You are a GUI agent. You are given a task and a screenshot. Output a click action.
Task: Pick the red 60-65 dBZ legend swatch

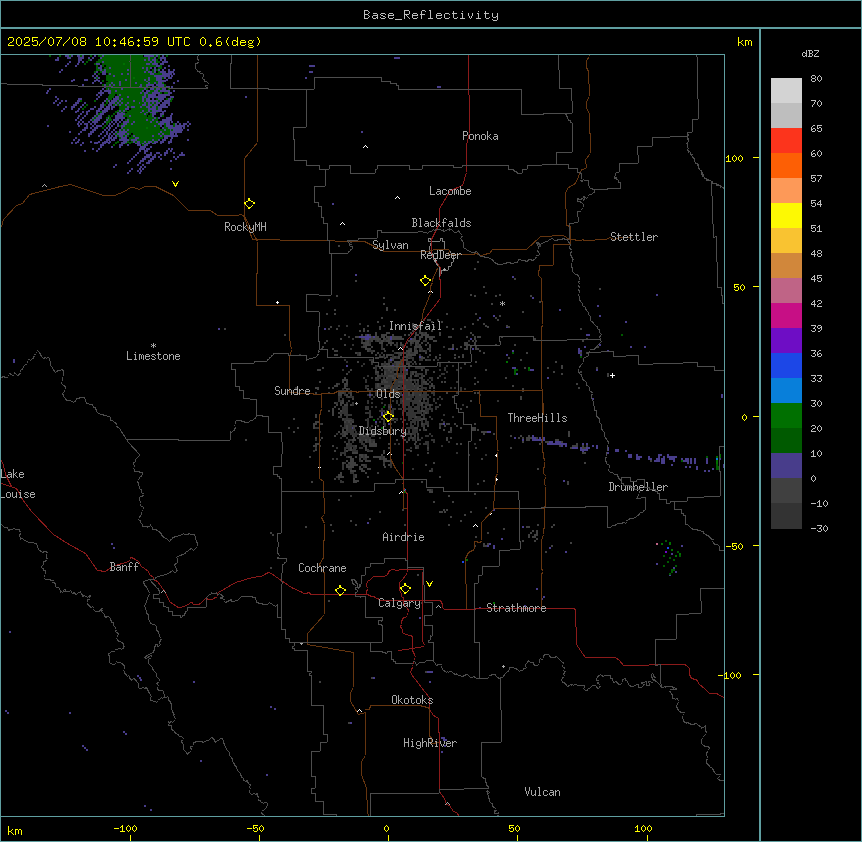(786, 141)
